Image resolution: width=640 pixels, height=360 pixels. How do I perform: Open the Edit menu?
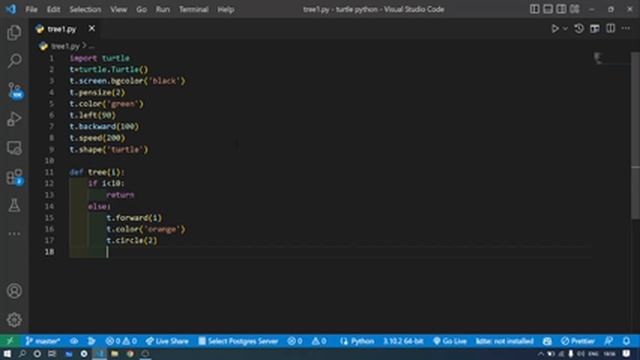(53, 9)
